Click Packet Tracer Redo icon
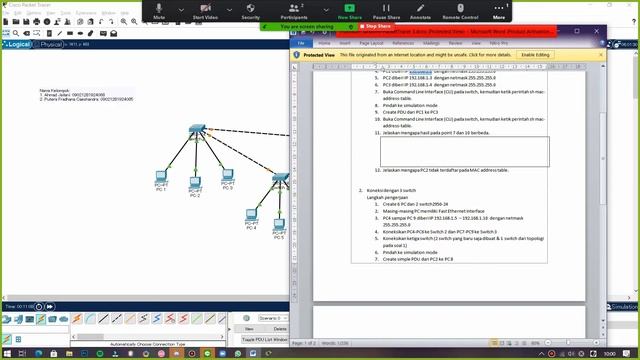 111,22
